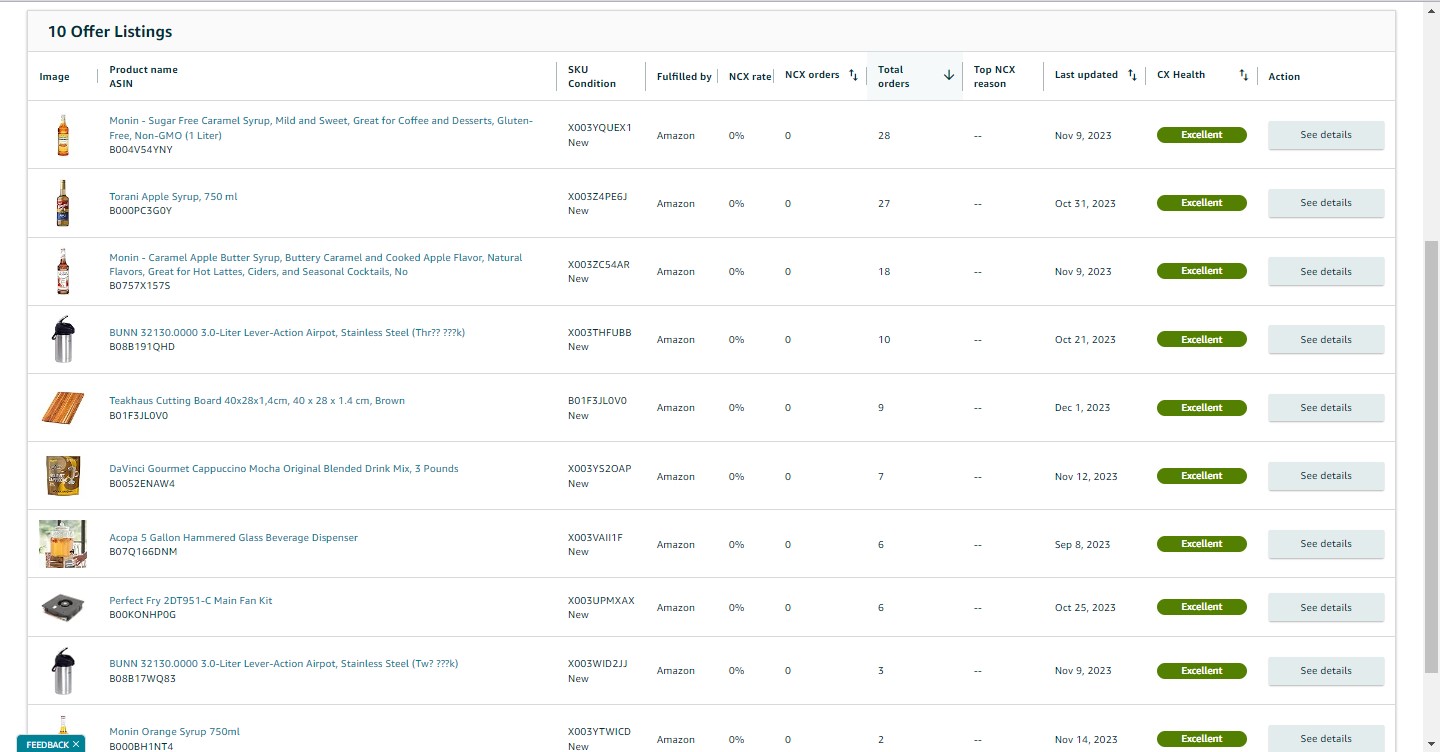Click Acopa Glass Beverage Dispenser thumbnail

point(62,544)
